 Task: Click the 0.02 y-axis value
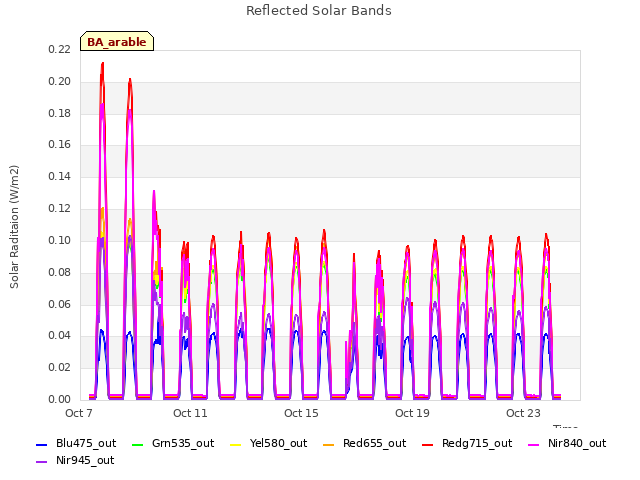60,367
